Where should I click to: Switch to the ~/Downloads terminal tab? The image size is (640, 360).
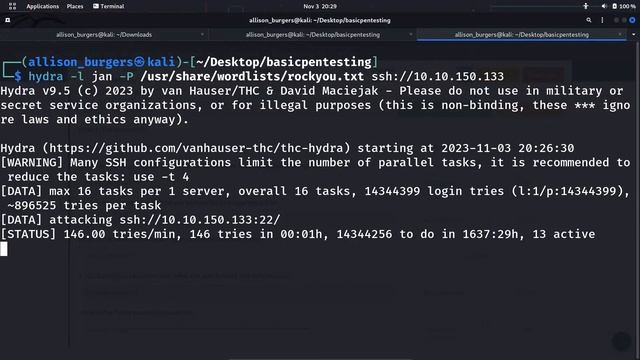pos(104,35)
